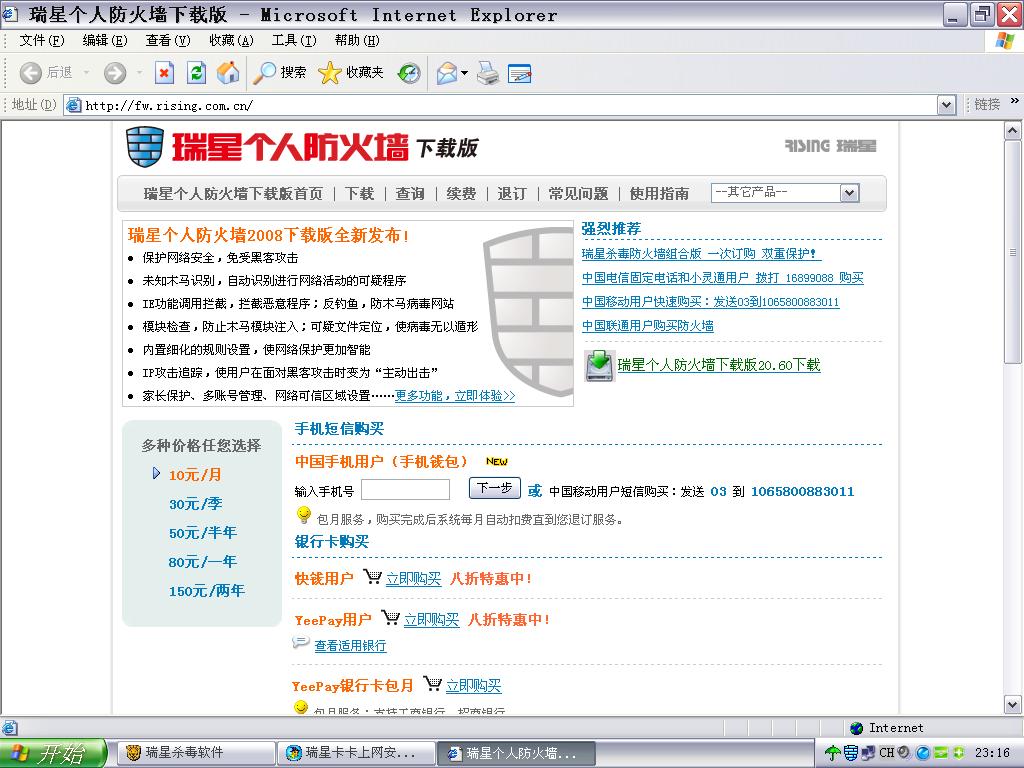Click the 输入手机号 phone number field

point(406,490)
